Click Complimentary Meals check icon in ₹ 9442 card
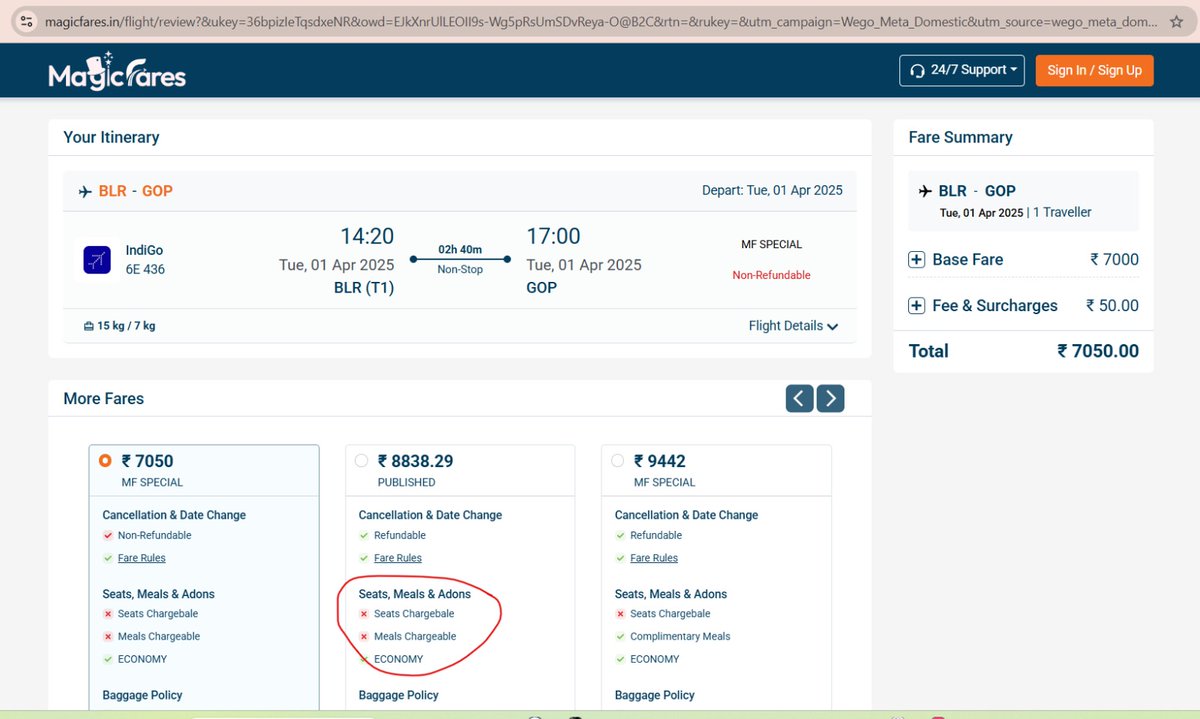Image resolution: width=1200 pixels, height=719 pixels. click(620, 636)
